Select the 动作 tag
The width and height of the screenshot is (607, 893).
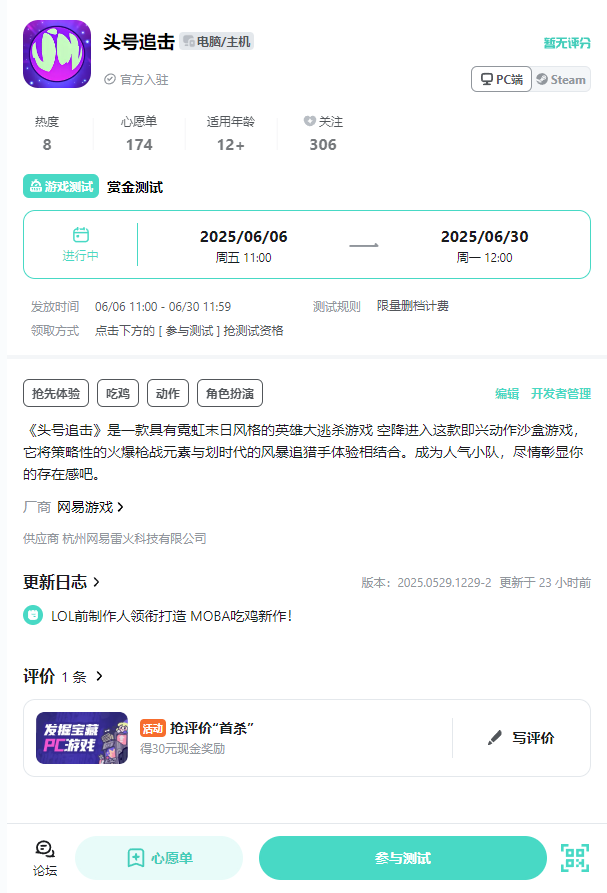tap(167, 393)
